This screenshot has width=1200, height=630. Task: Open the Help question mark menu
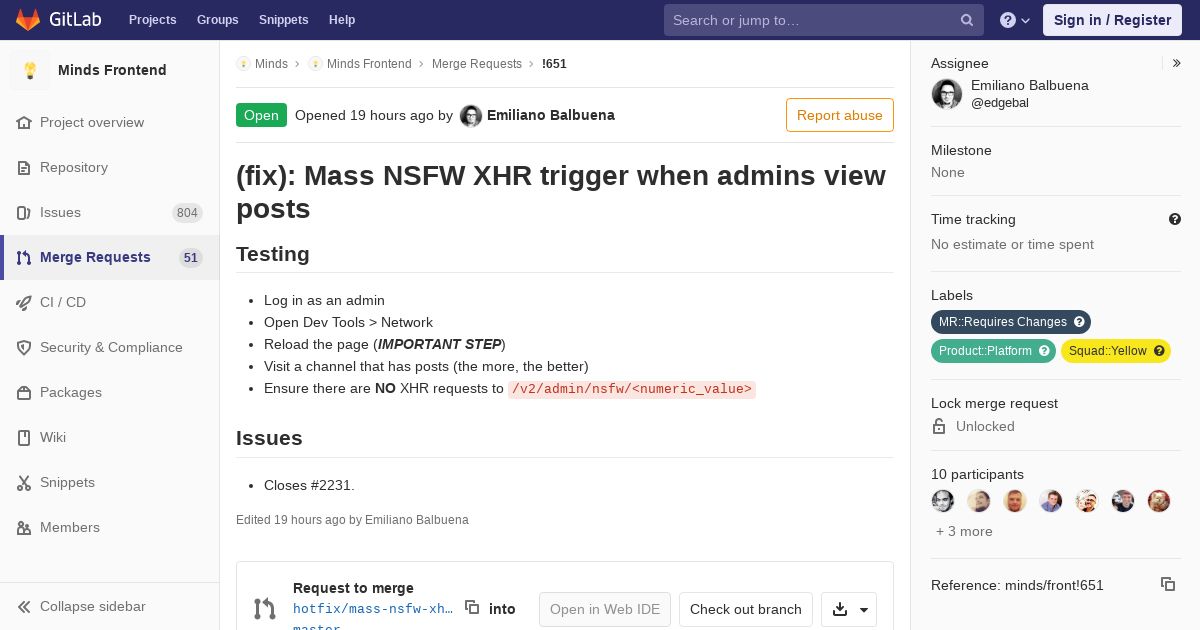1015,20
